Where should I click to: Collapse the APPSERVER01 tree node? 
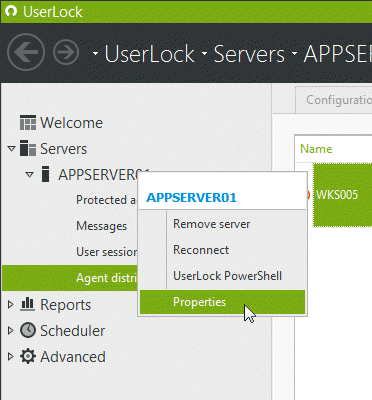(30, 175)
